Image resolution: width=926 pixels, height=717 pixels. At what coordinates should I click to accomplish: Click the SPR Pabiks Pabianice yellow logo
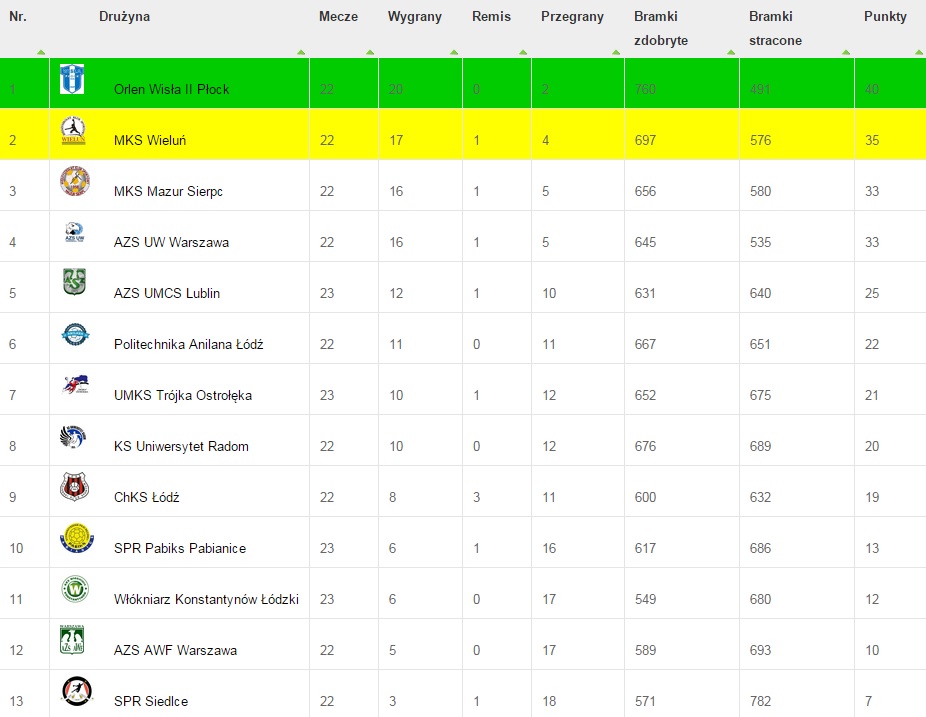[76, 539]
